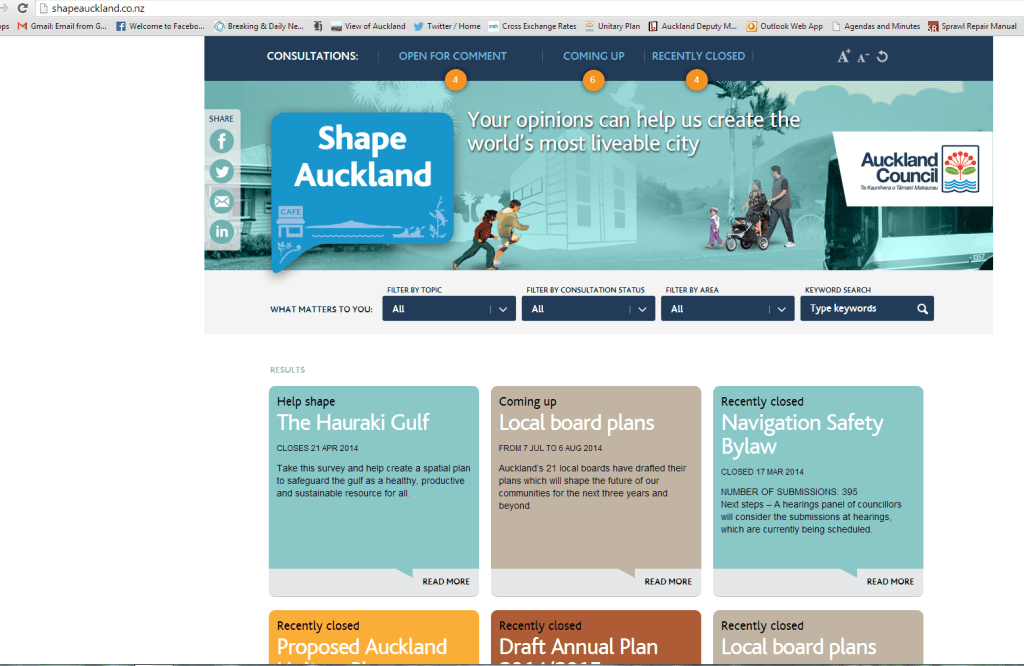1024x666 pixels.
Task: Click Read More for Local board plans
Action: click(667, 581)
